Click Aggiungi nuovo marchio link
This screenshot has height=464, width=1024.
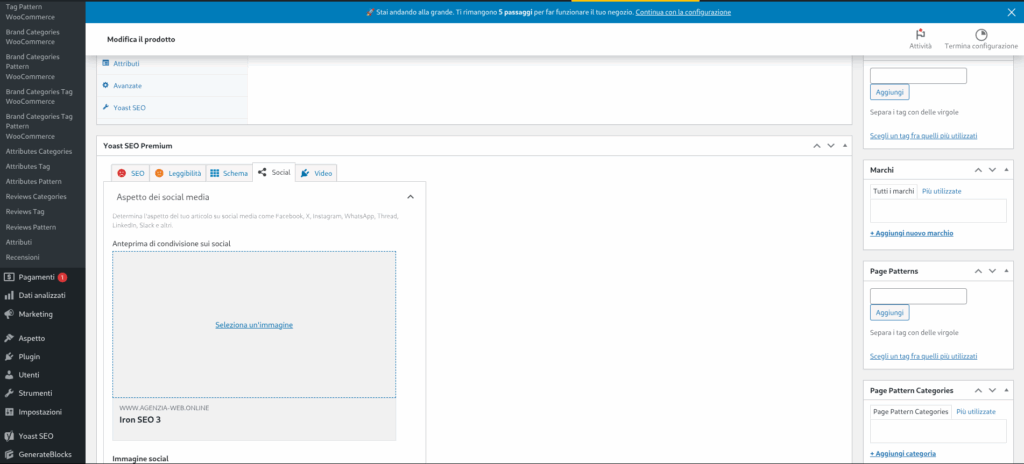(x=912, y=233)
